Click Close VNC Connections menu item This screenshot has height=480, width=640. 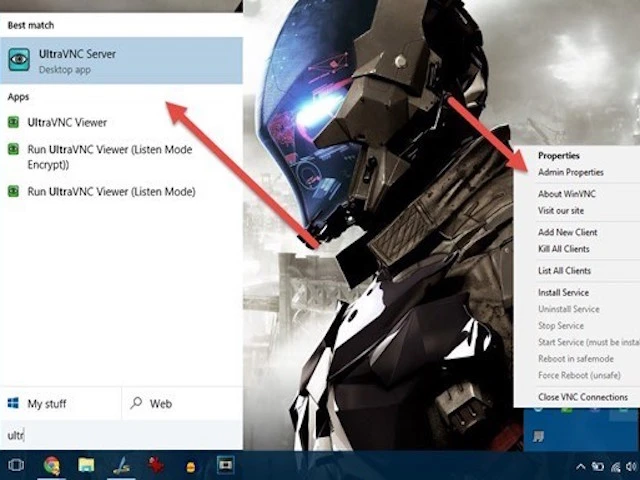(x=582, y=397)
